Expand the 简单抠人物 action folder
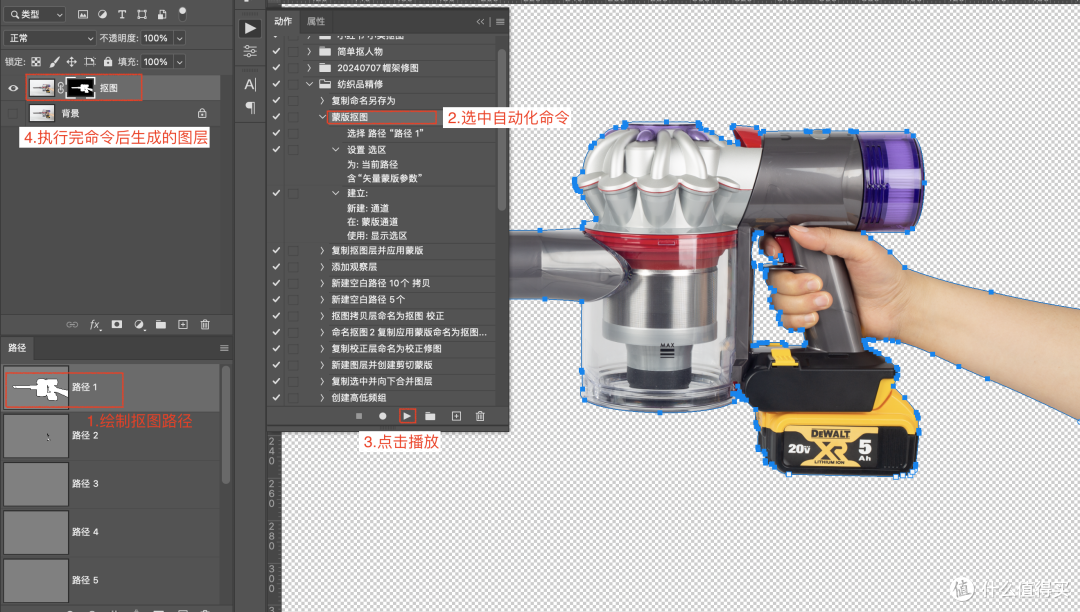This screenshot has height=612, width=1080. [x=309, y=52]
